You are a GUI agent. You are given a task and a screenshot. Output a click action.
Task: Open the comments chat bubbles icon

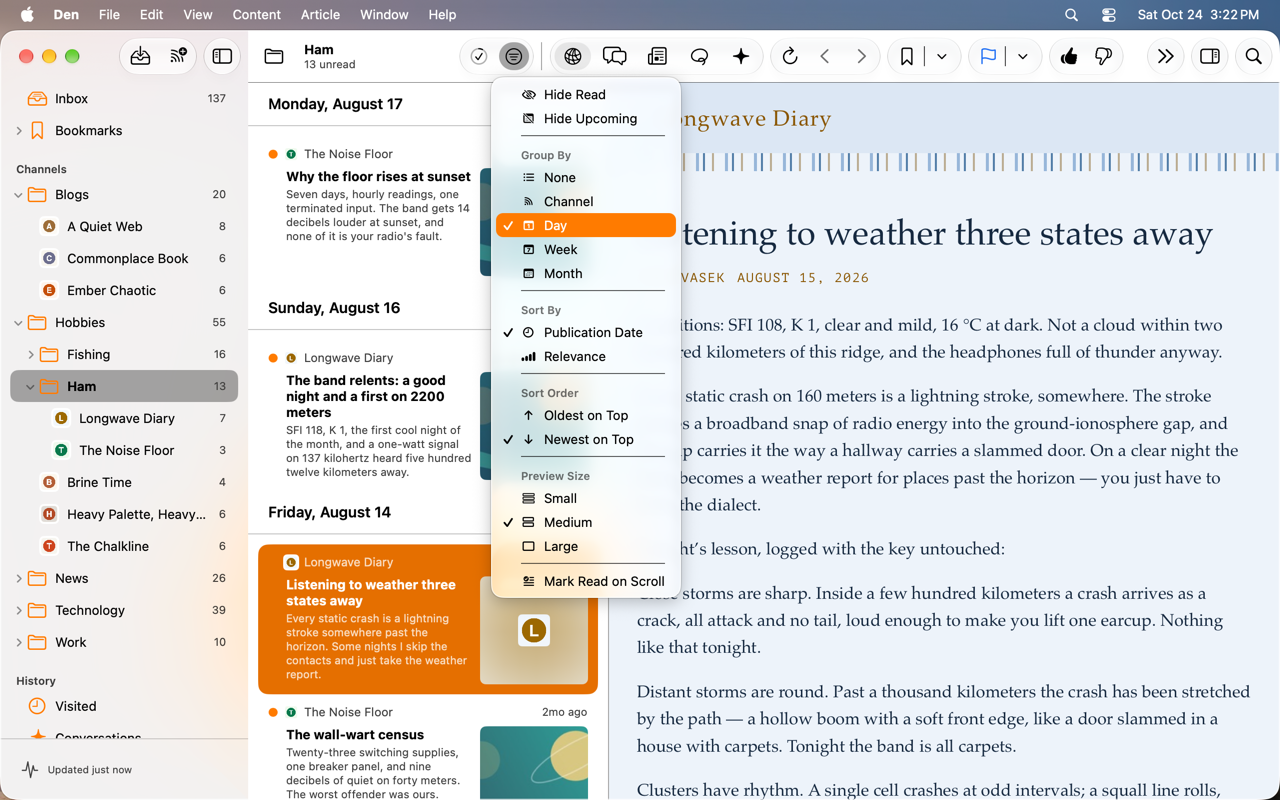click(615, 57)
